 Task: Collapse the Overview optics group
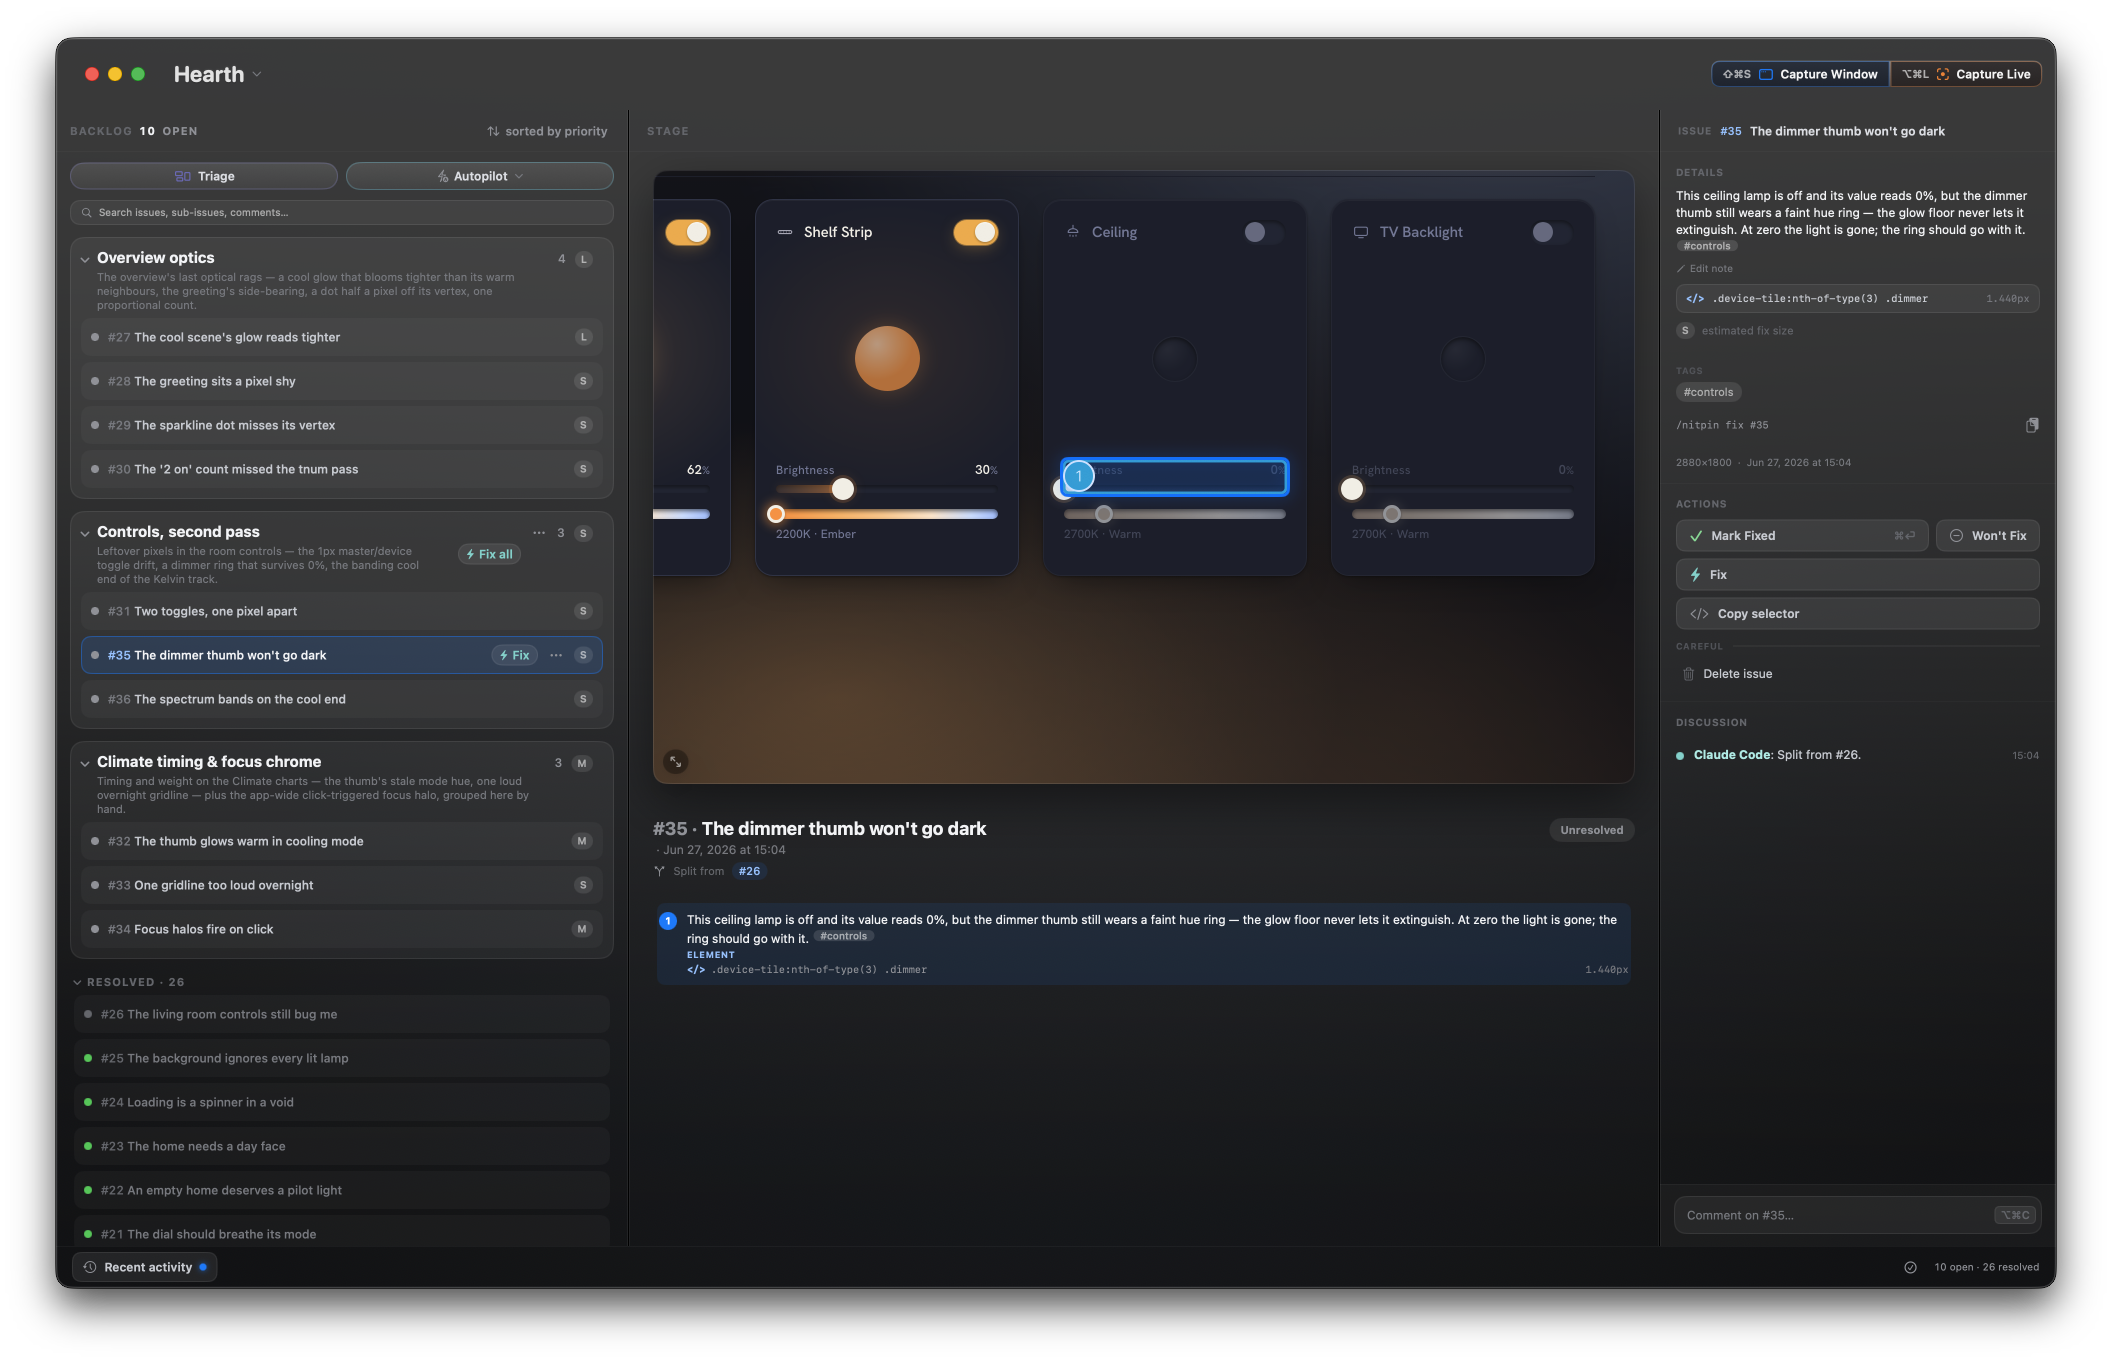coord(85,259)
